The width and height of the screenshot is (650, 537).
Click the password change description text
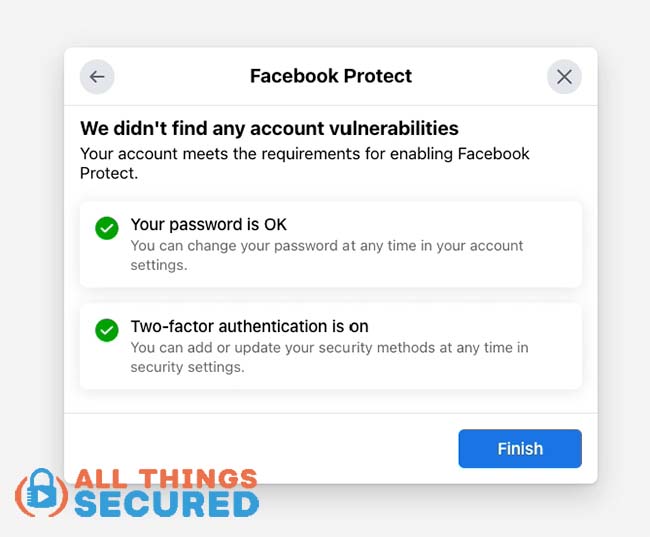pos(327,255)
